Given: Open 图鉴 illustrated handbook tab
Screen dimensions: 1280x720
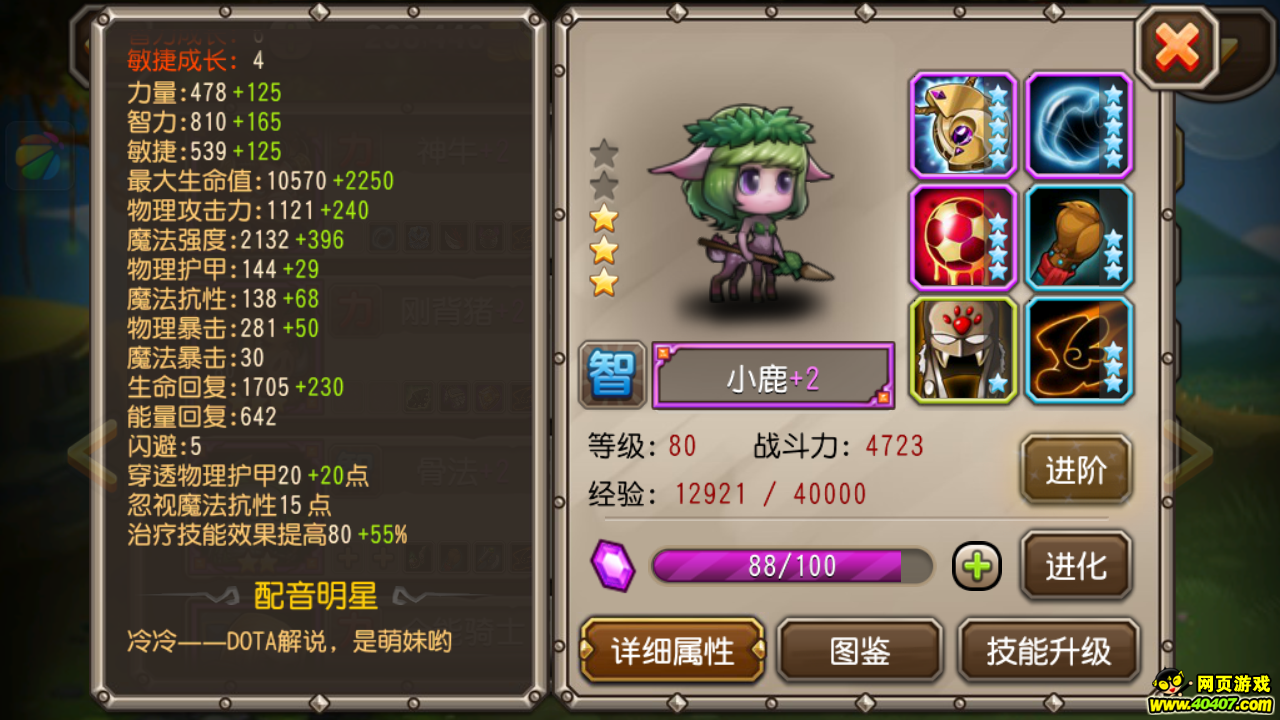Looking at the screenshot, I should point(860,651).
